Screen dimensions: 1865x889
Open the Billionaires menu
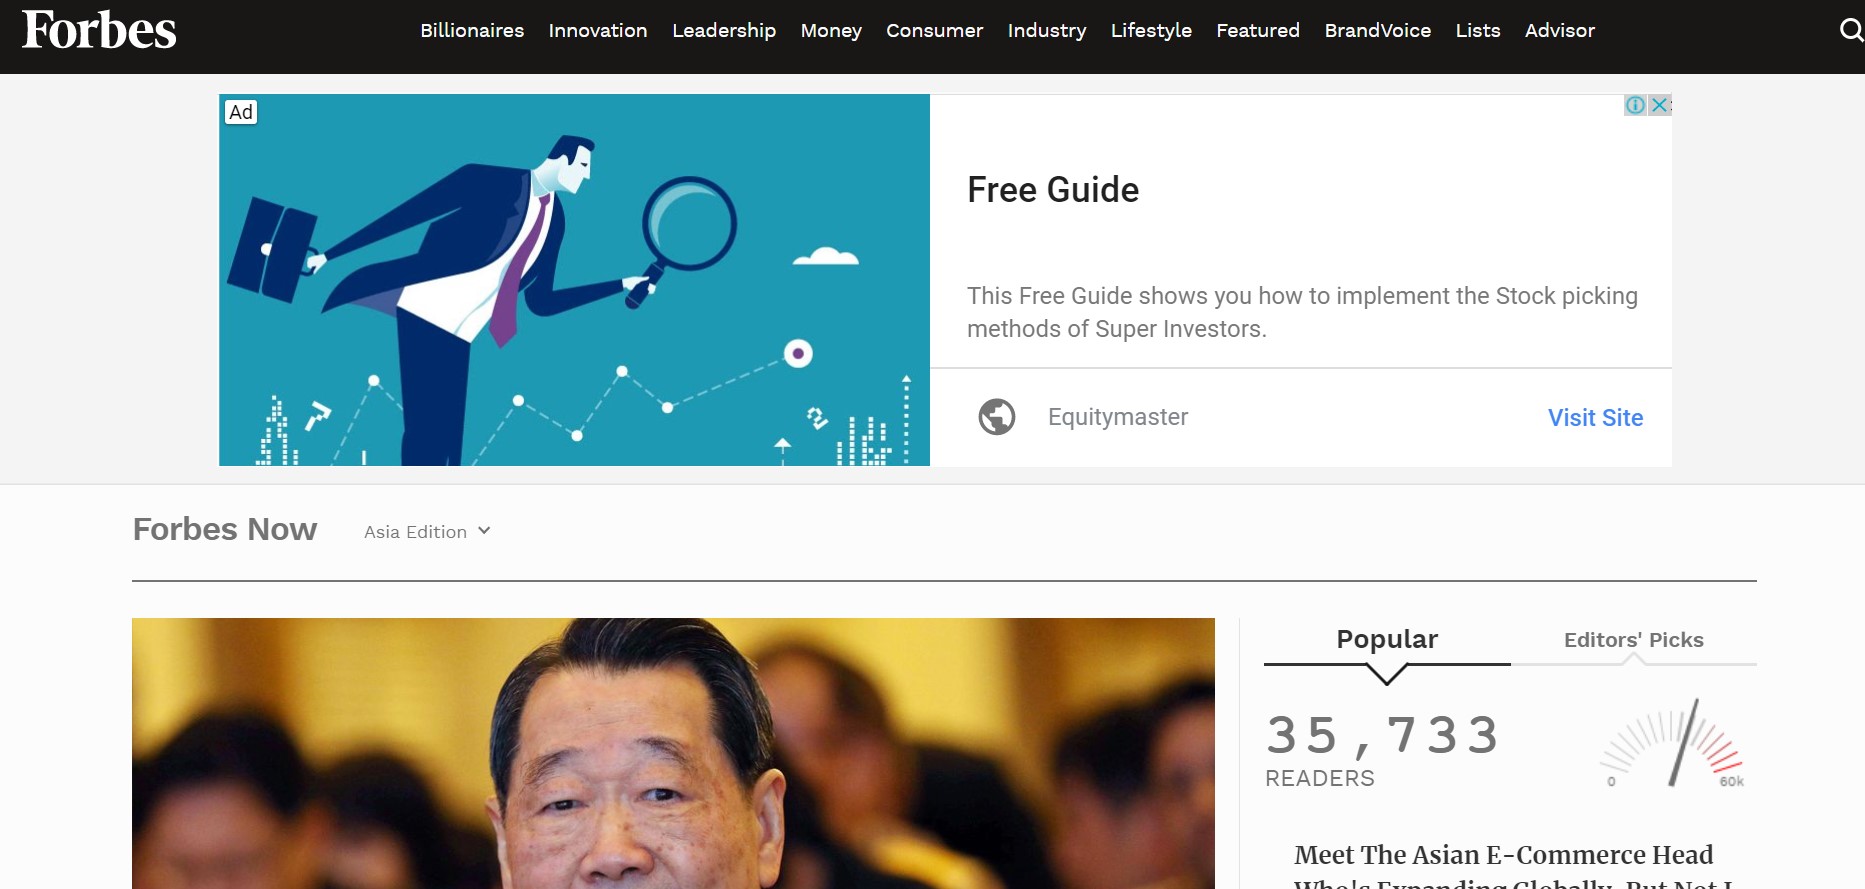472,31
